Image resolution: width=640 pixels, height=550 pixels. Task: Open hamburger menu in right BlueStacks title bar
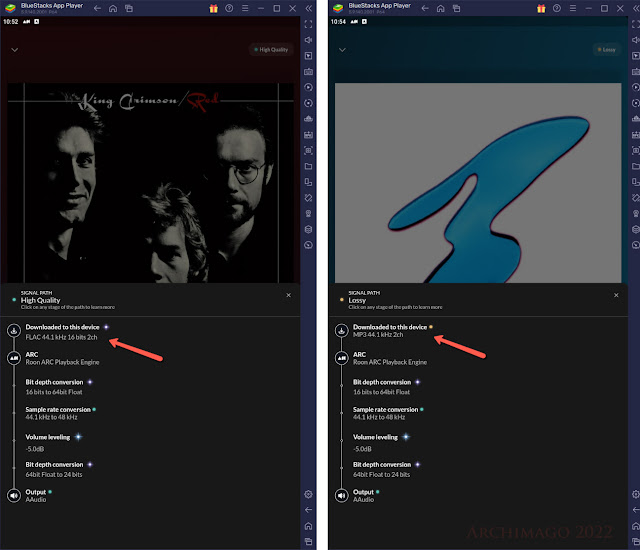573,8
